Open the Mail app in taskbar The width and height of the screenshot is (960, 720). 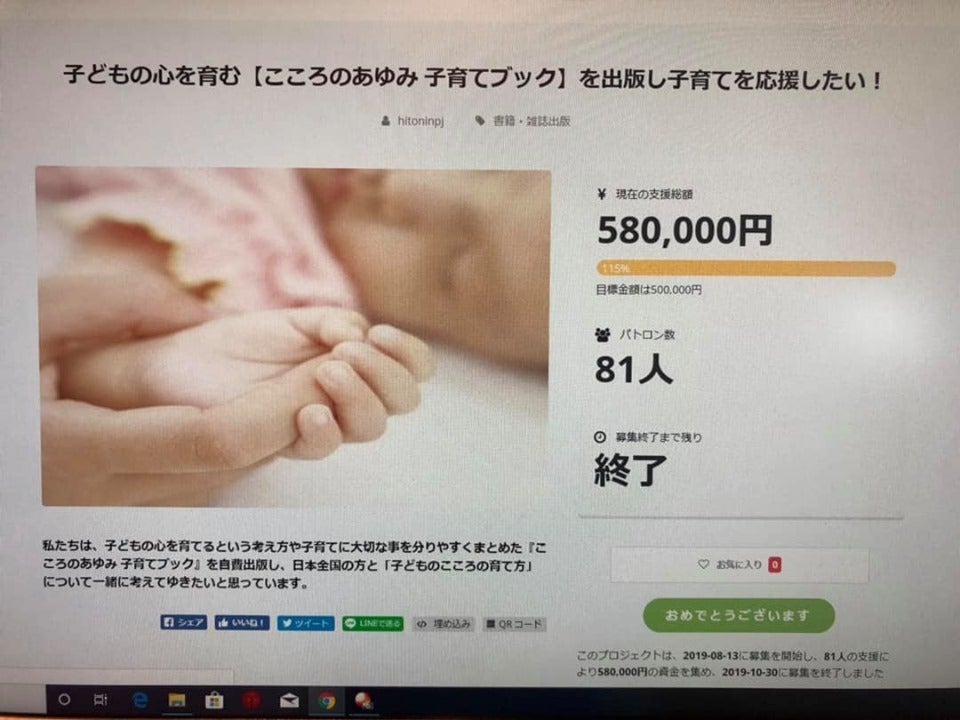(289, 700)
